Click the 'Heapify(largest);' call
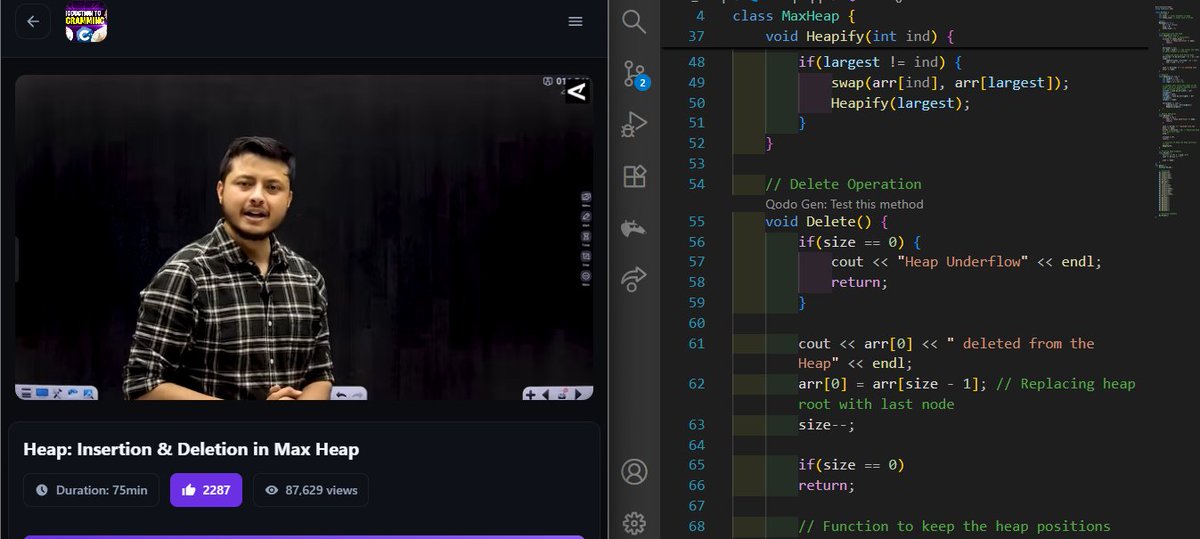 point(901,103)
